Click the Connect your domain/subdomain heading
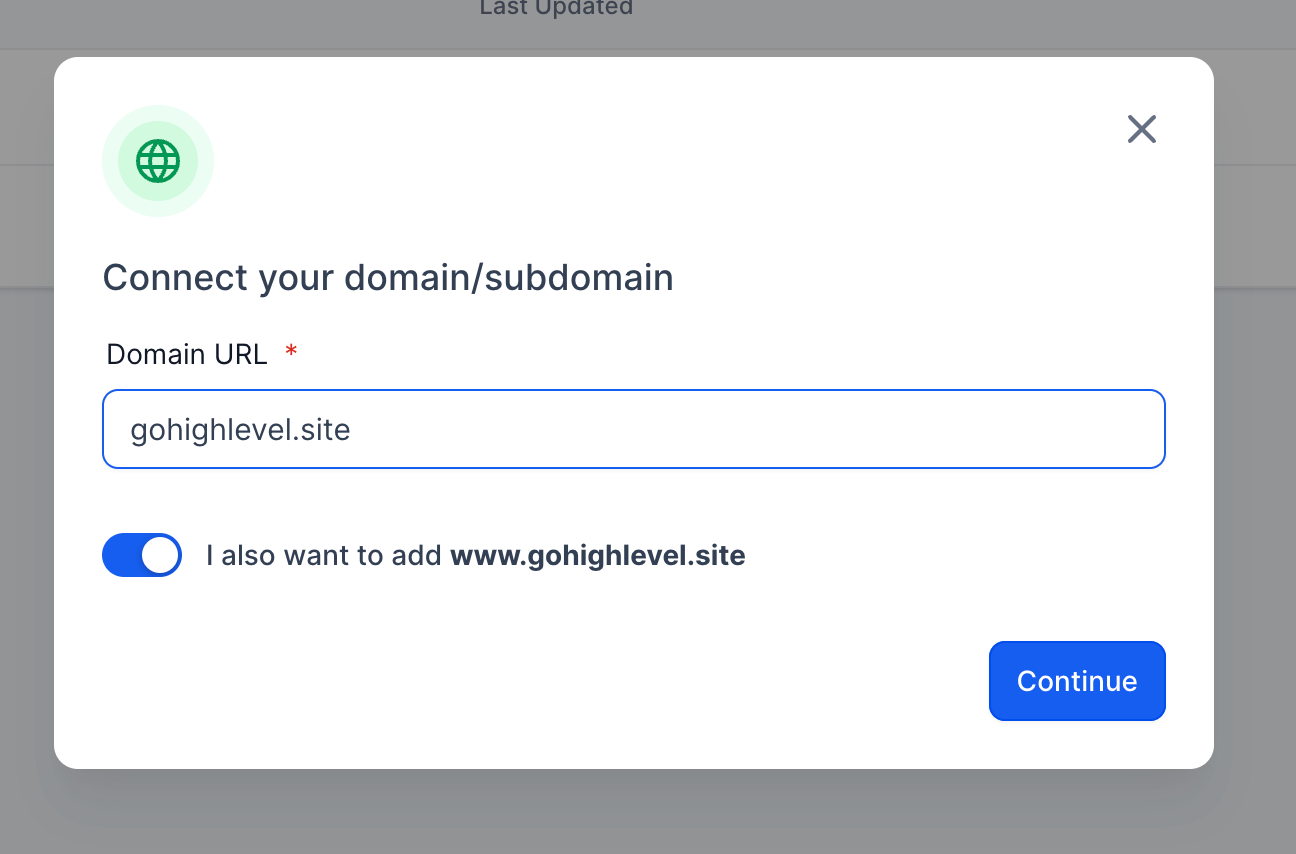The width and height of the screenshot is (1296, 854). pos(388,277)
